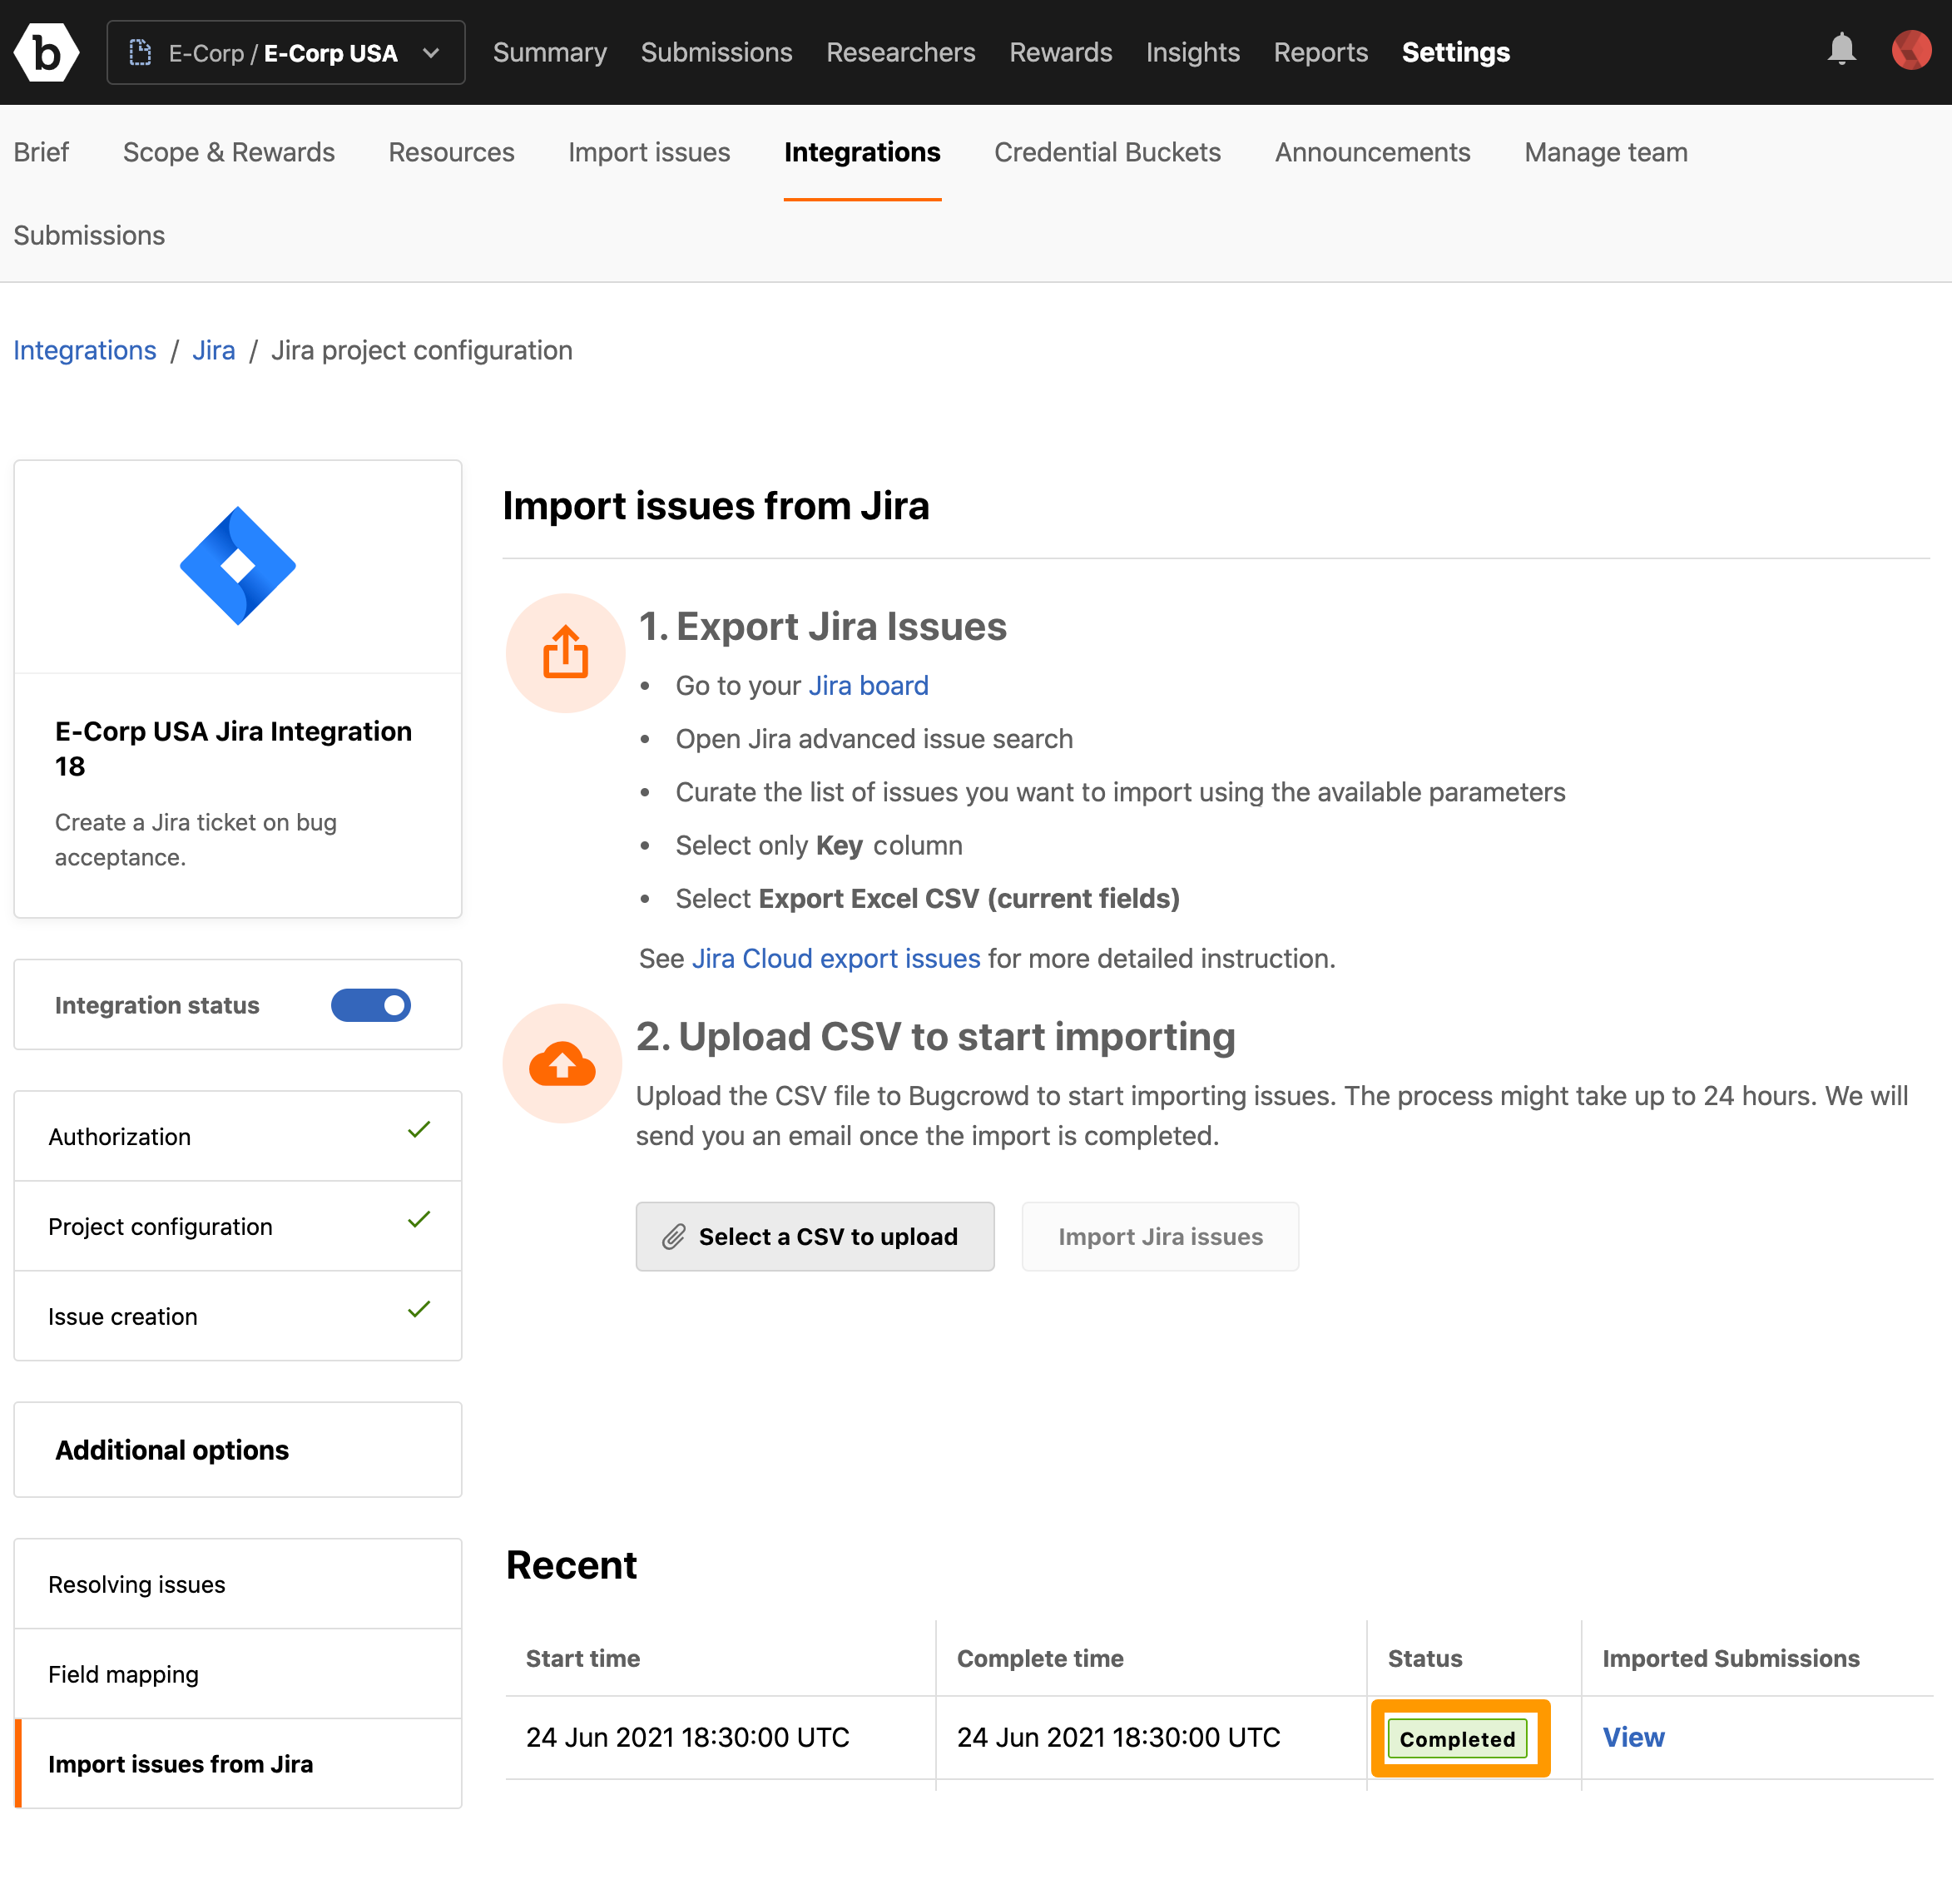Viewport: 1952px width, 1904px height.
Task: Click the Additional options heading
Action: (172, 1450)
